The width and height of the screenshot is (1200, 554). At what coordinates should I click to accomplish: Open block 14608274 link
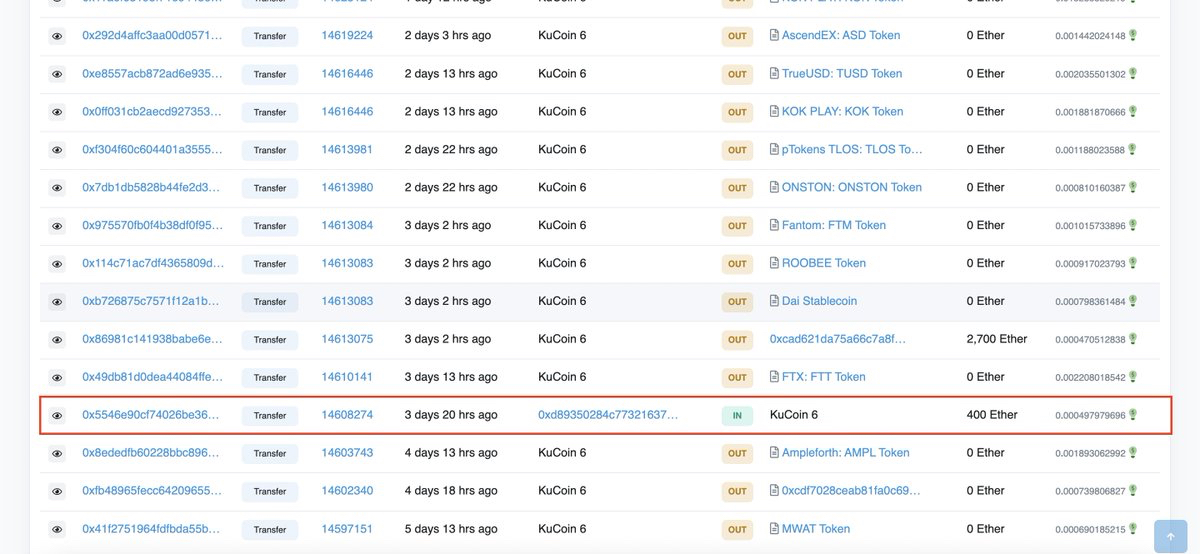click(x=347, y=415)
